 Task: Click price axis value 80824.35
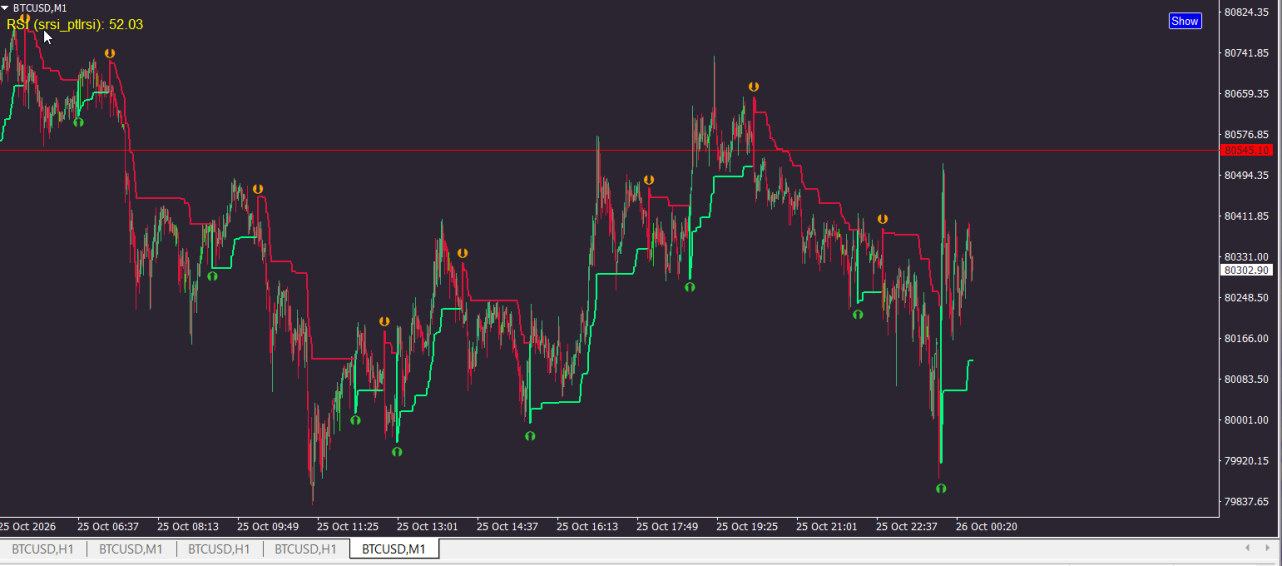1247,12
